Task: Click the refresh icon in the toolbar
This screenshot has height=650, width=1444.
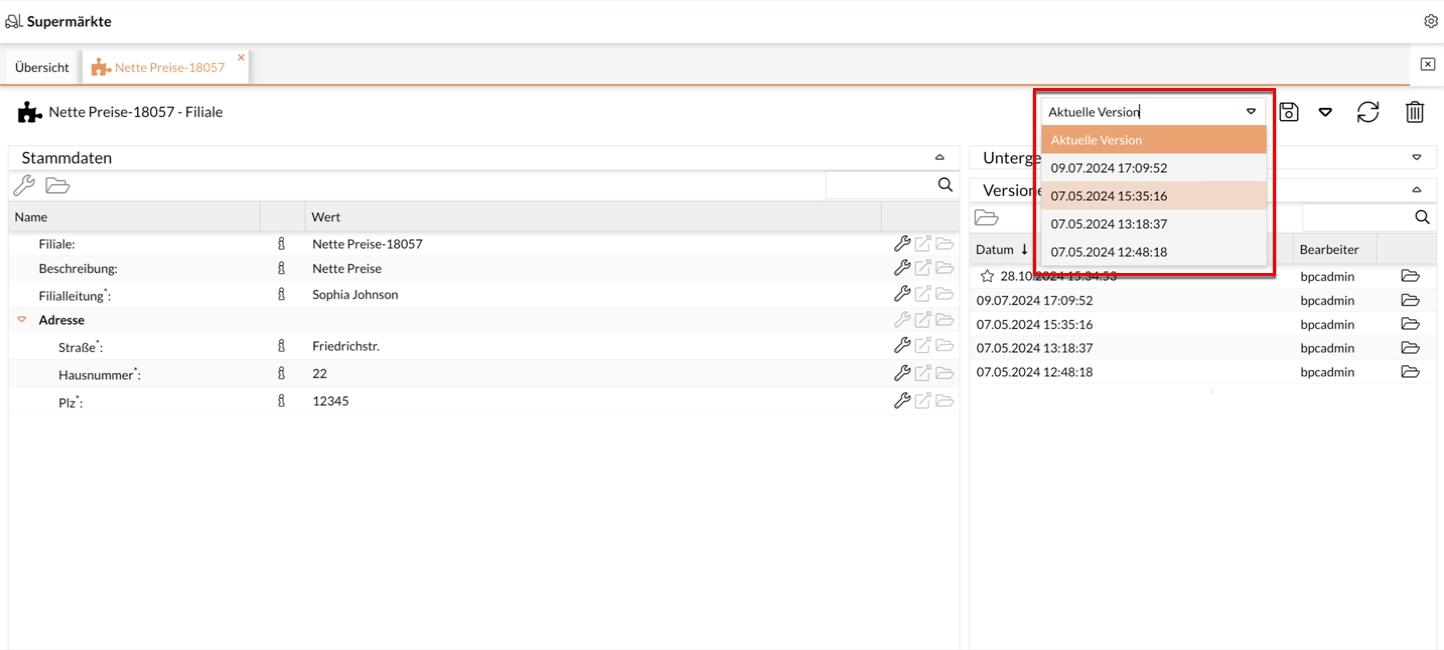Action: tap(1367, 112)
